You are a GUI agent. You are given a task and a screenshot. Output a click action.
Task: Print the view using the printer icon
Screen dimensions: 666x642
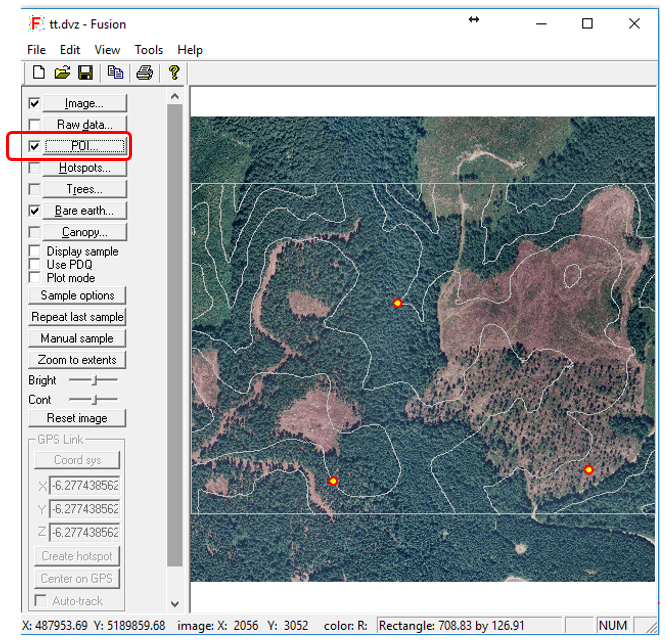pos(144,72)
